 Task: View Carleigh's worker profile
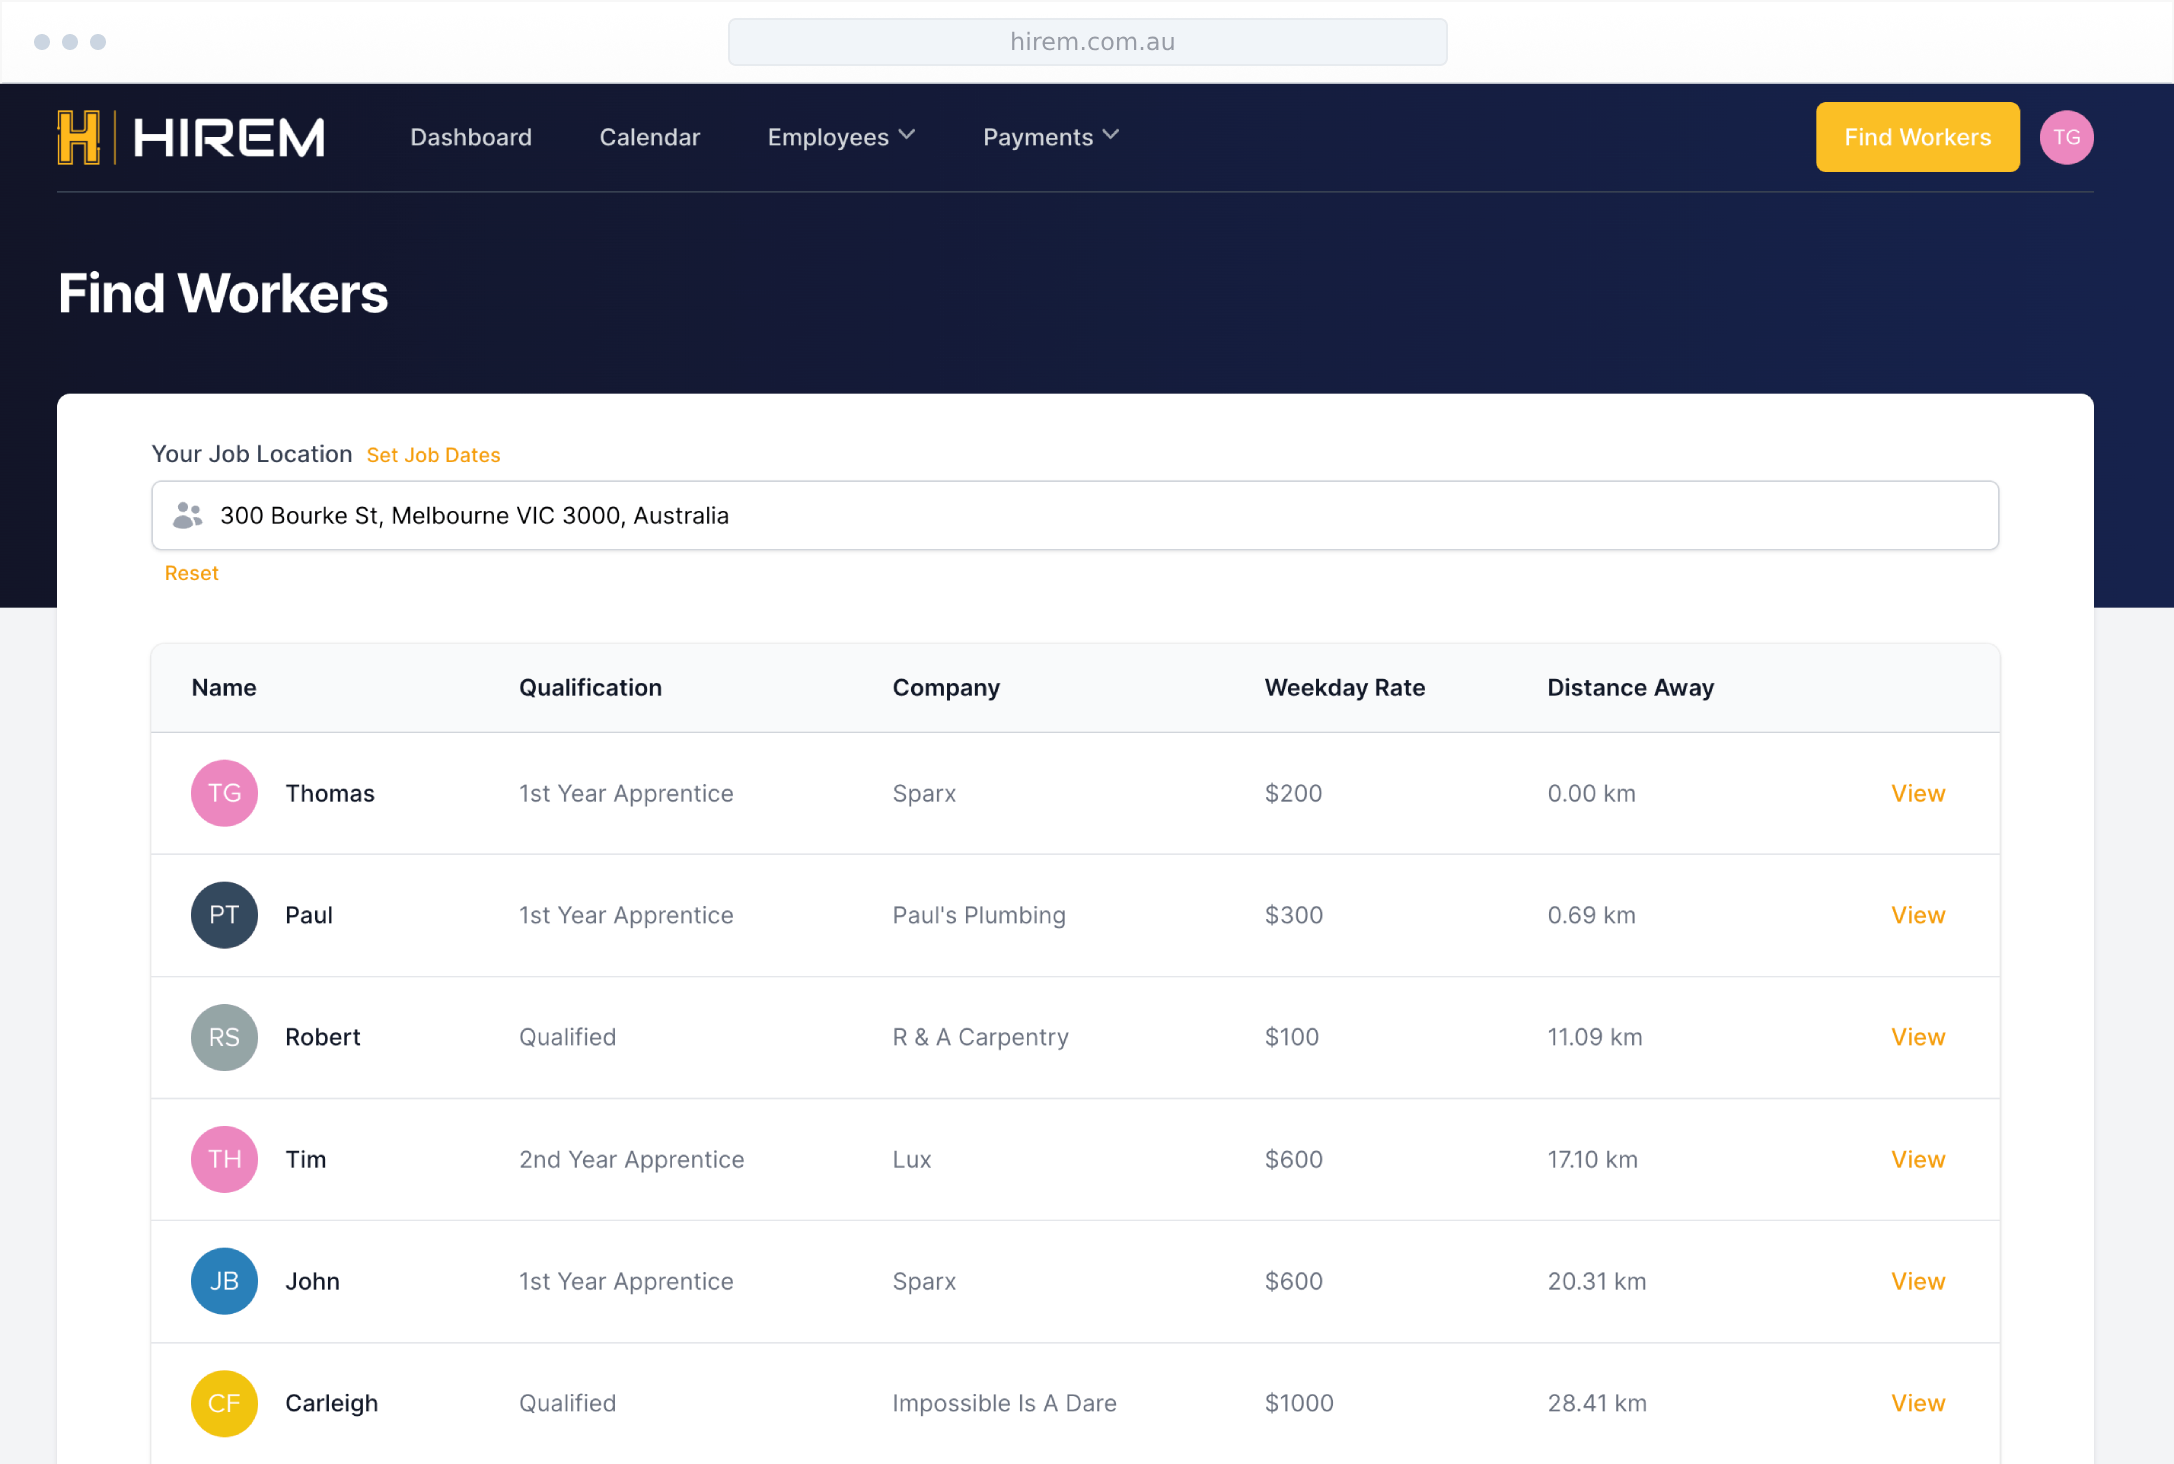click(x=1917, y=1403)
